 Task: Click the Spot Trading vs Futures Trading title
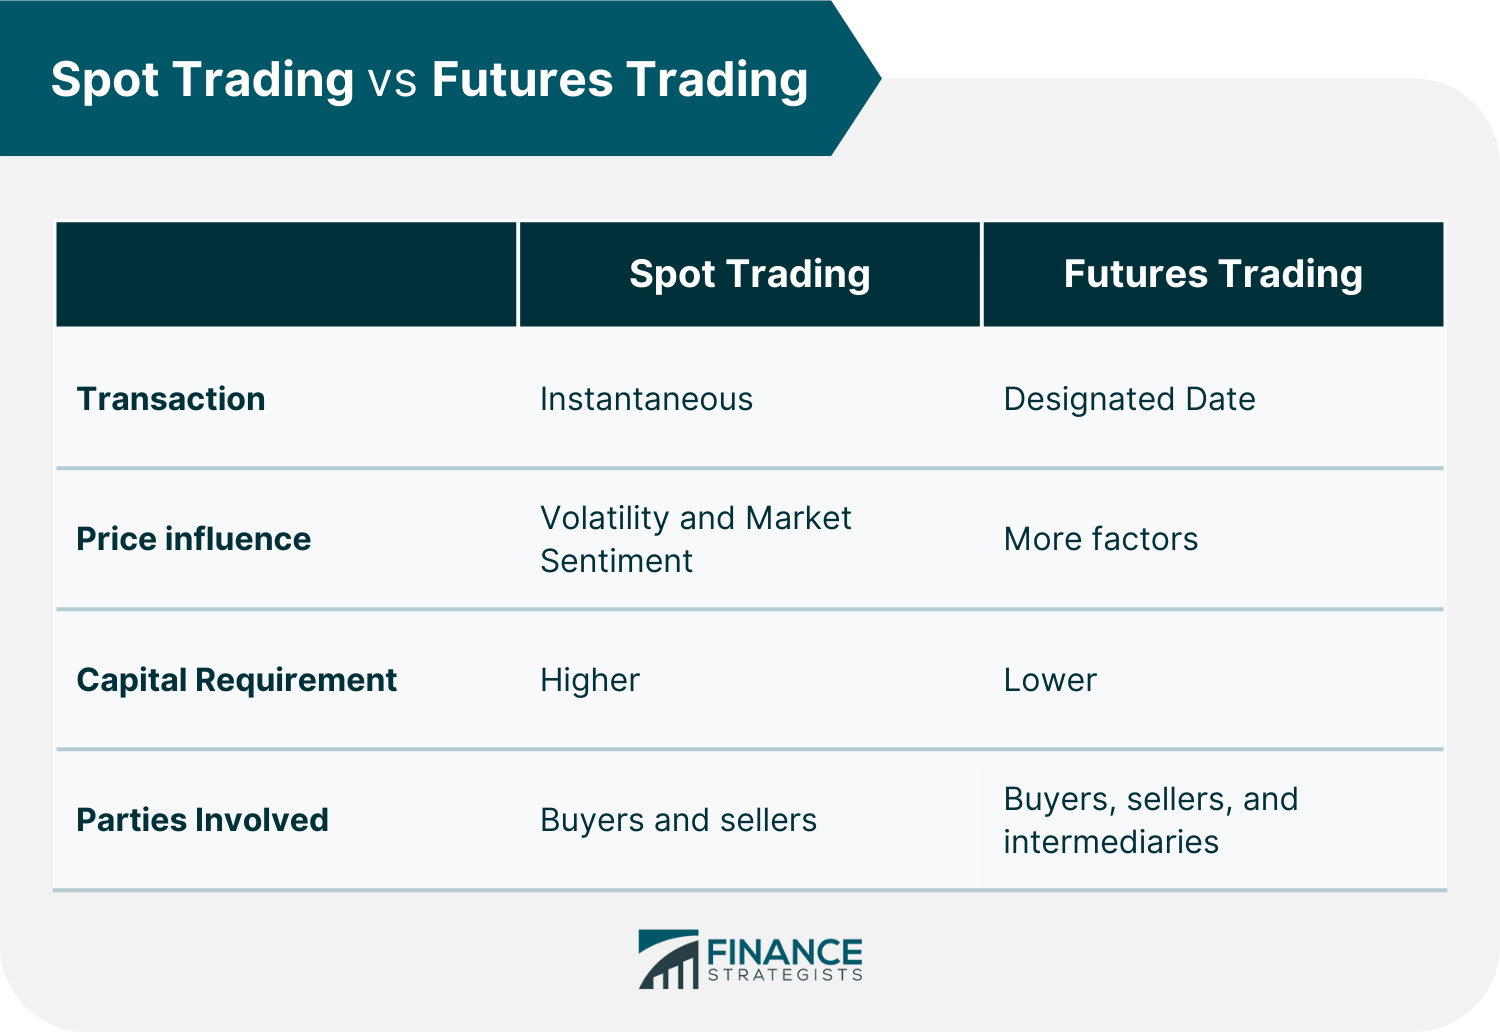click(430, 79)
